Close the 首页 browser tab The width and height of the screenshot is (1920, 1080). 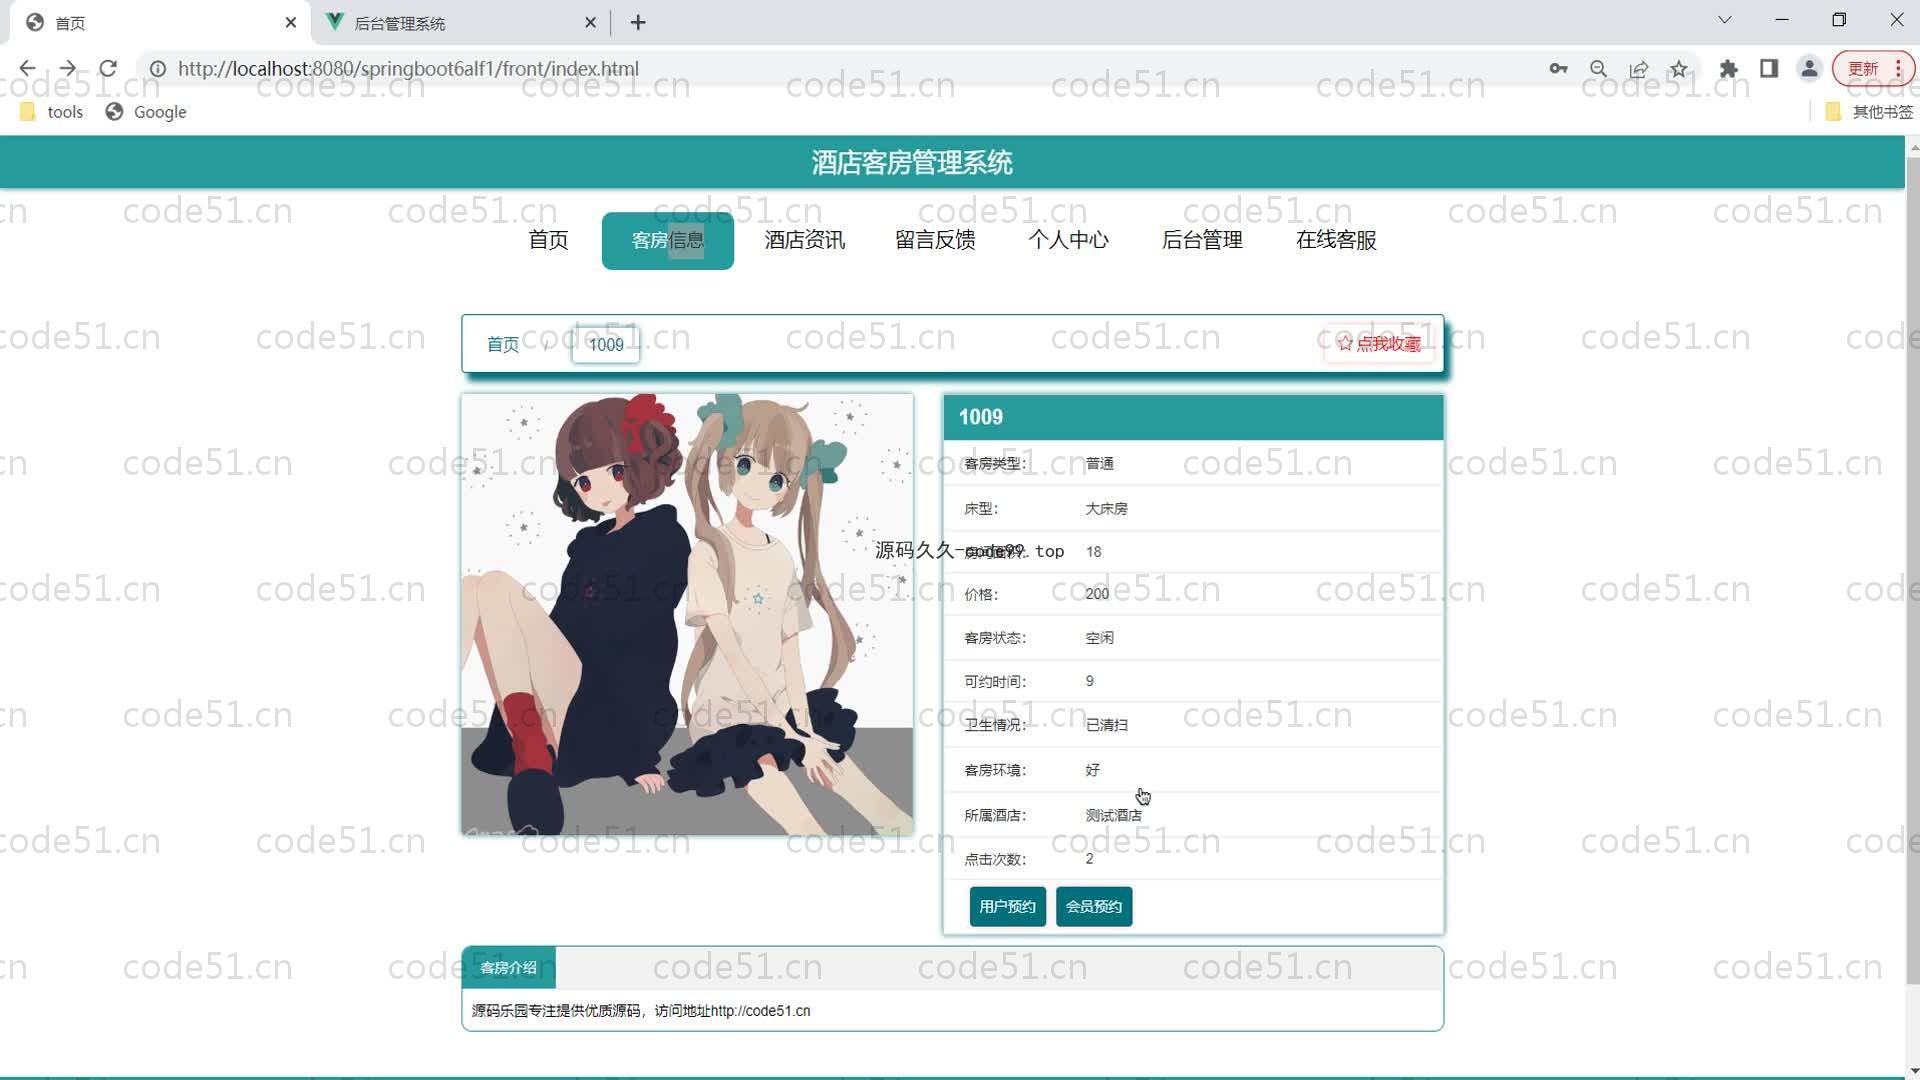coord(291,22)
